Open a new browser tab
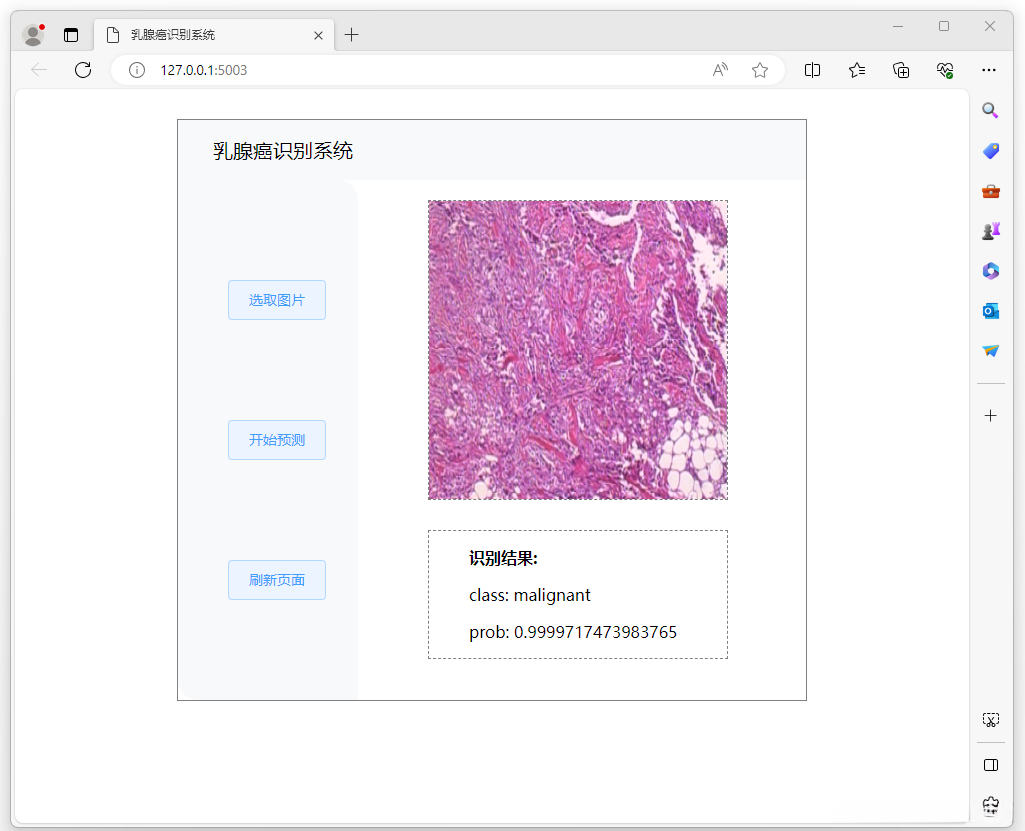1025x831 pixels. (351, 34)
